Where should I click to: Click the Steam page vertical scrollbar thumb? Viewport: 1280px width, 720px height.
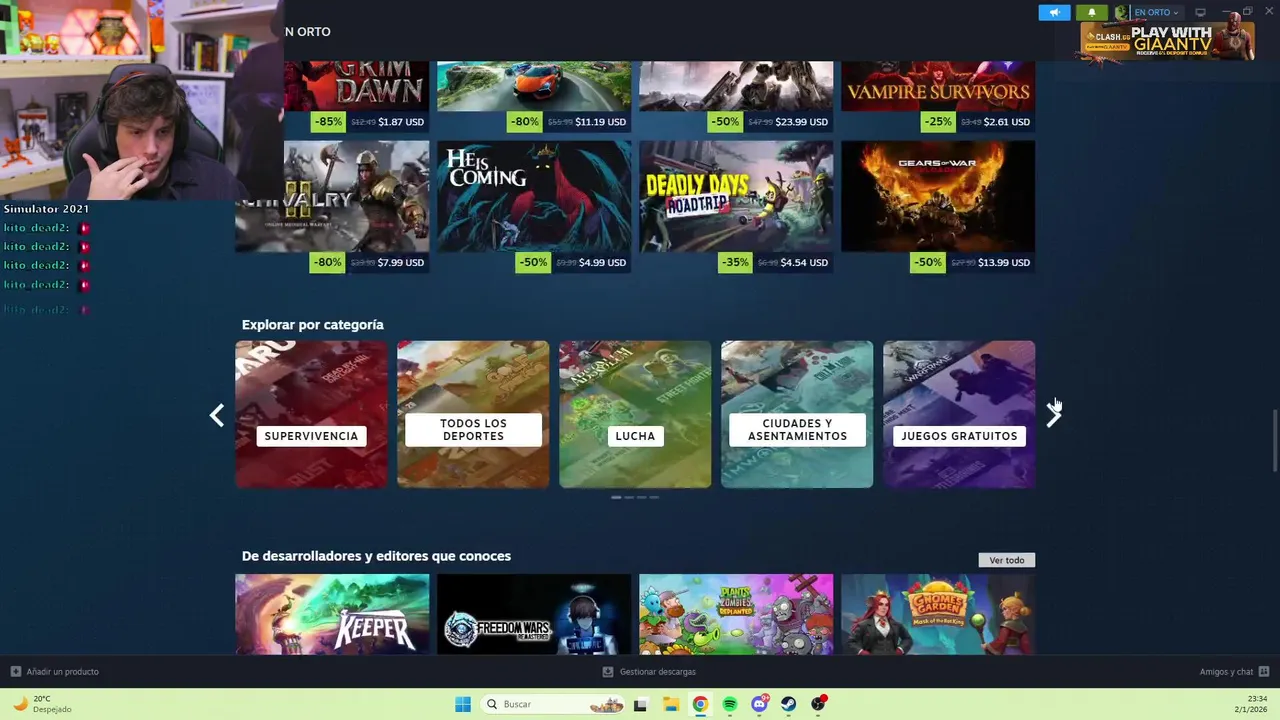1275,440
